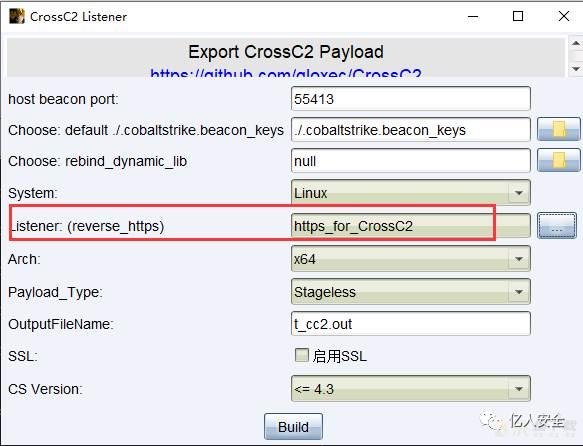Click the 'System:' label
Viewport: 583px width, 446px height.
(33, 193)
